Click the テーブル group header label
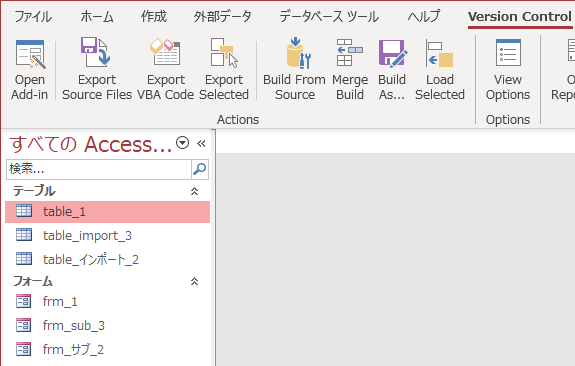The height and width of the screenshot is (366, 575). pyautogui.click(x=34, y=191)
